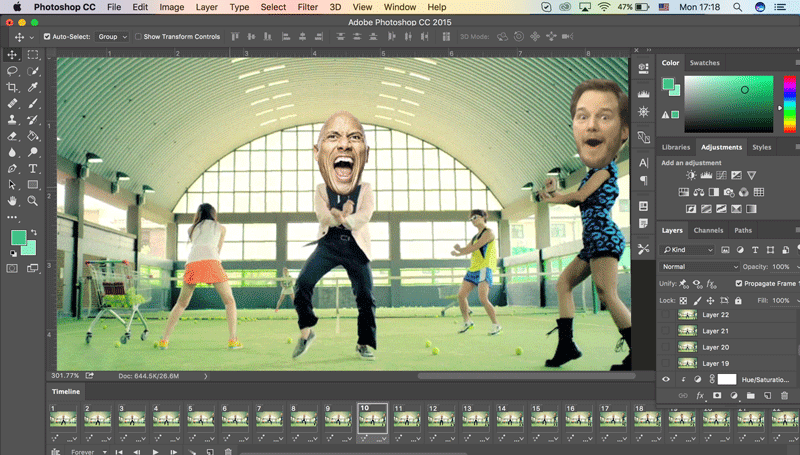Enable Auto-Select checkbox

[x=47, y=37]
